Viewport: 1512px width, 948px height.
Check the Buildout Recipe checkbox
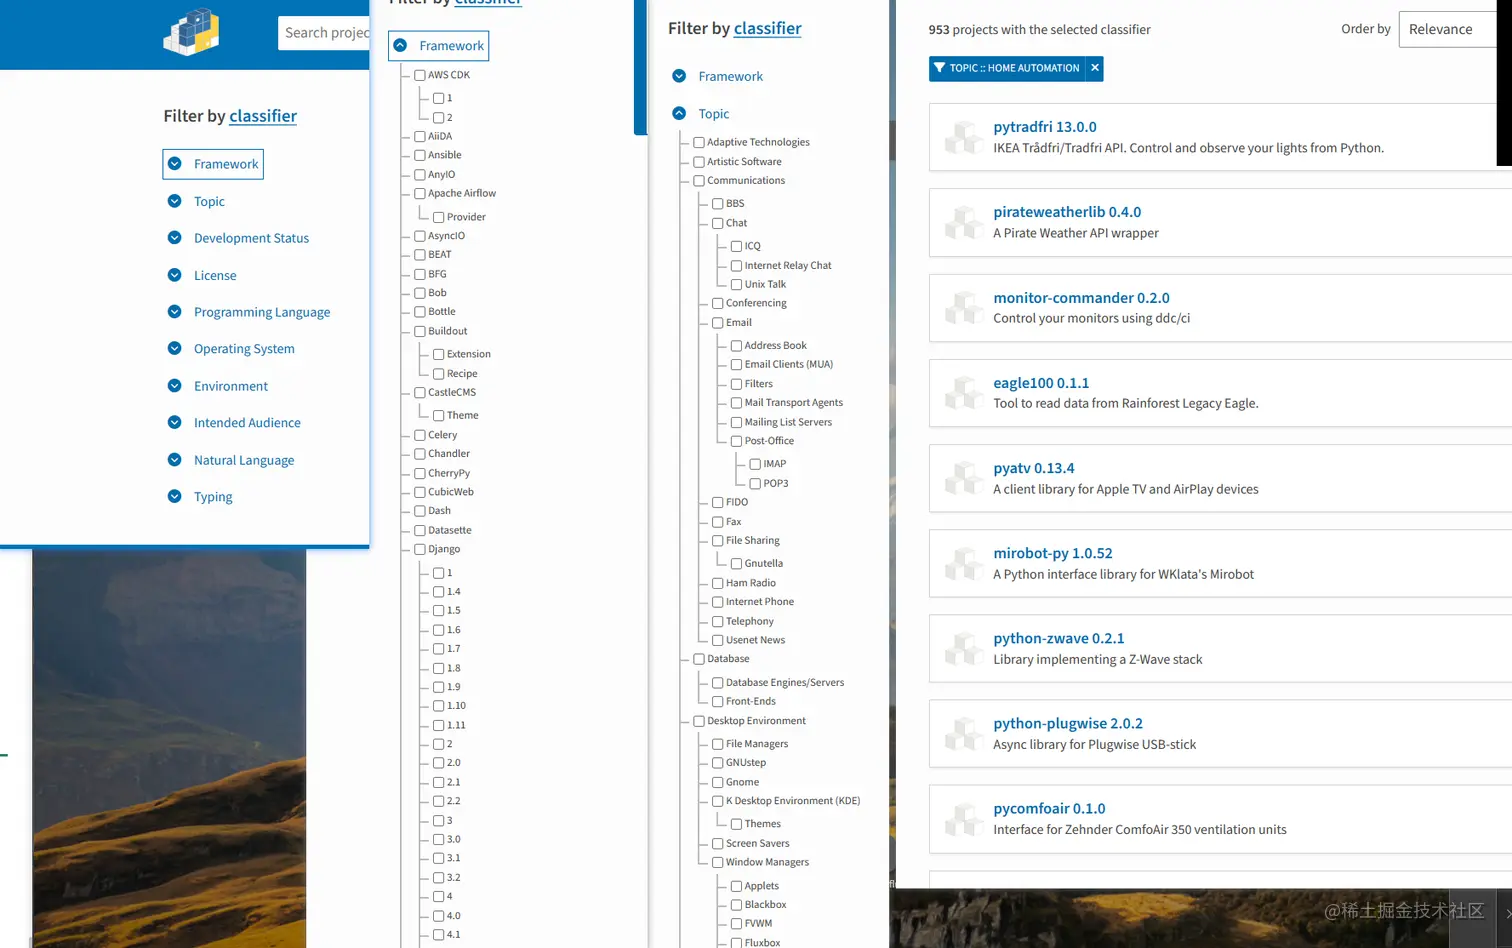(439, 374)
